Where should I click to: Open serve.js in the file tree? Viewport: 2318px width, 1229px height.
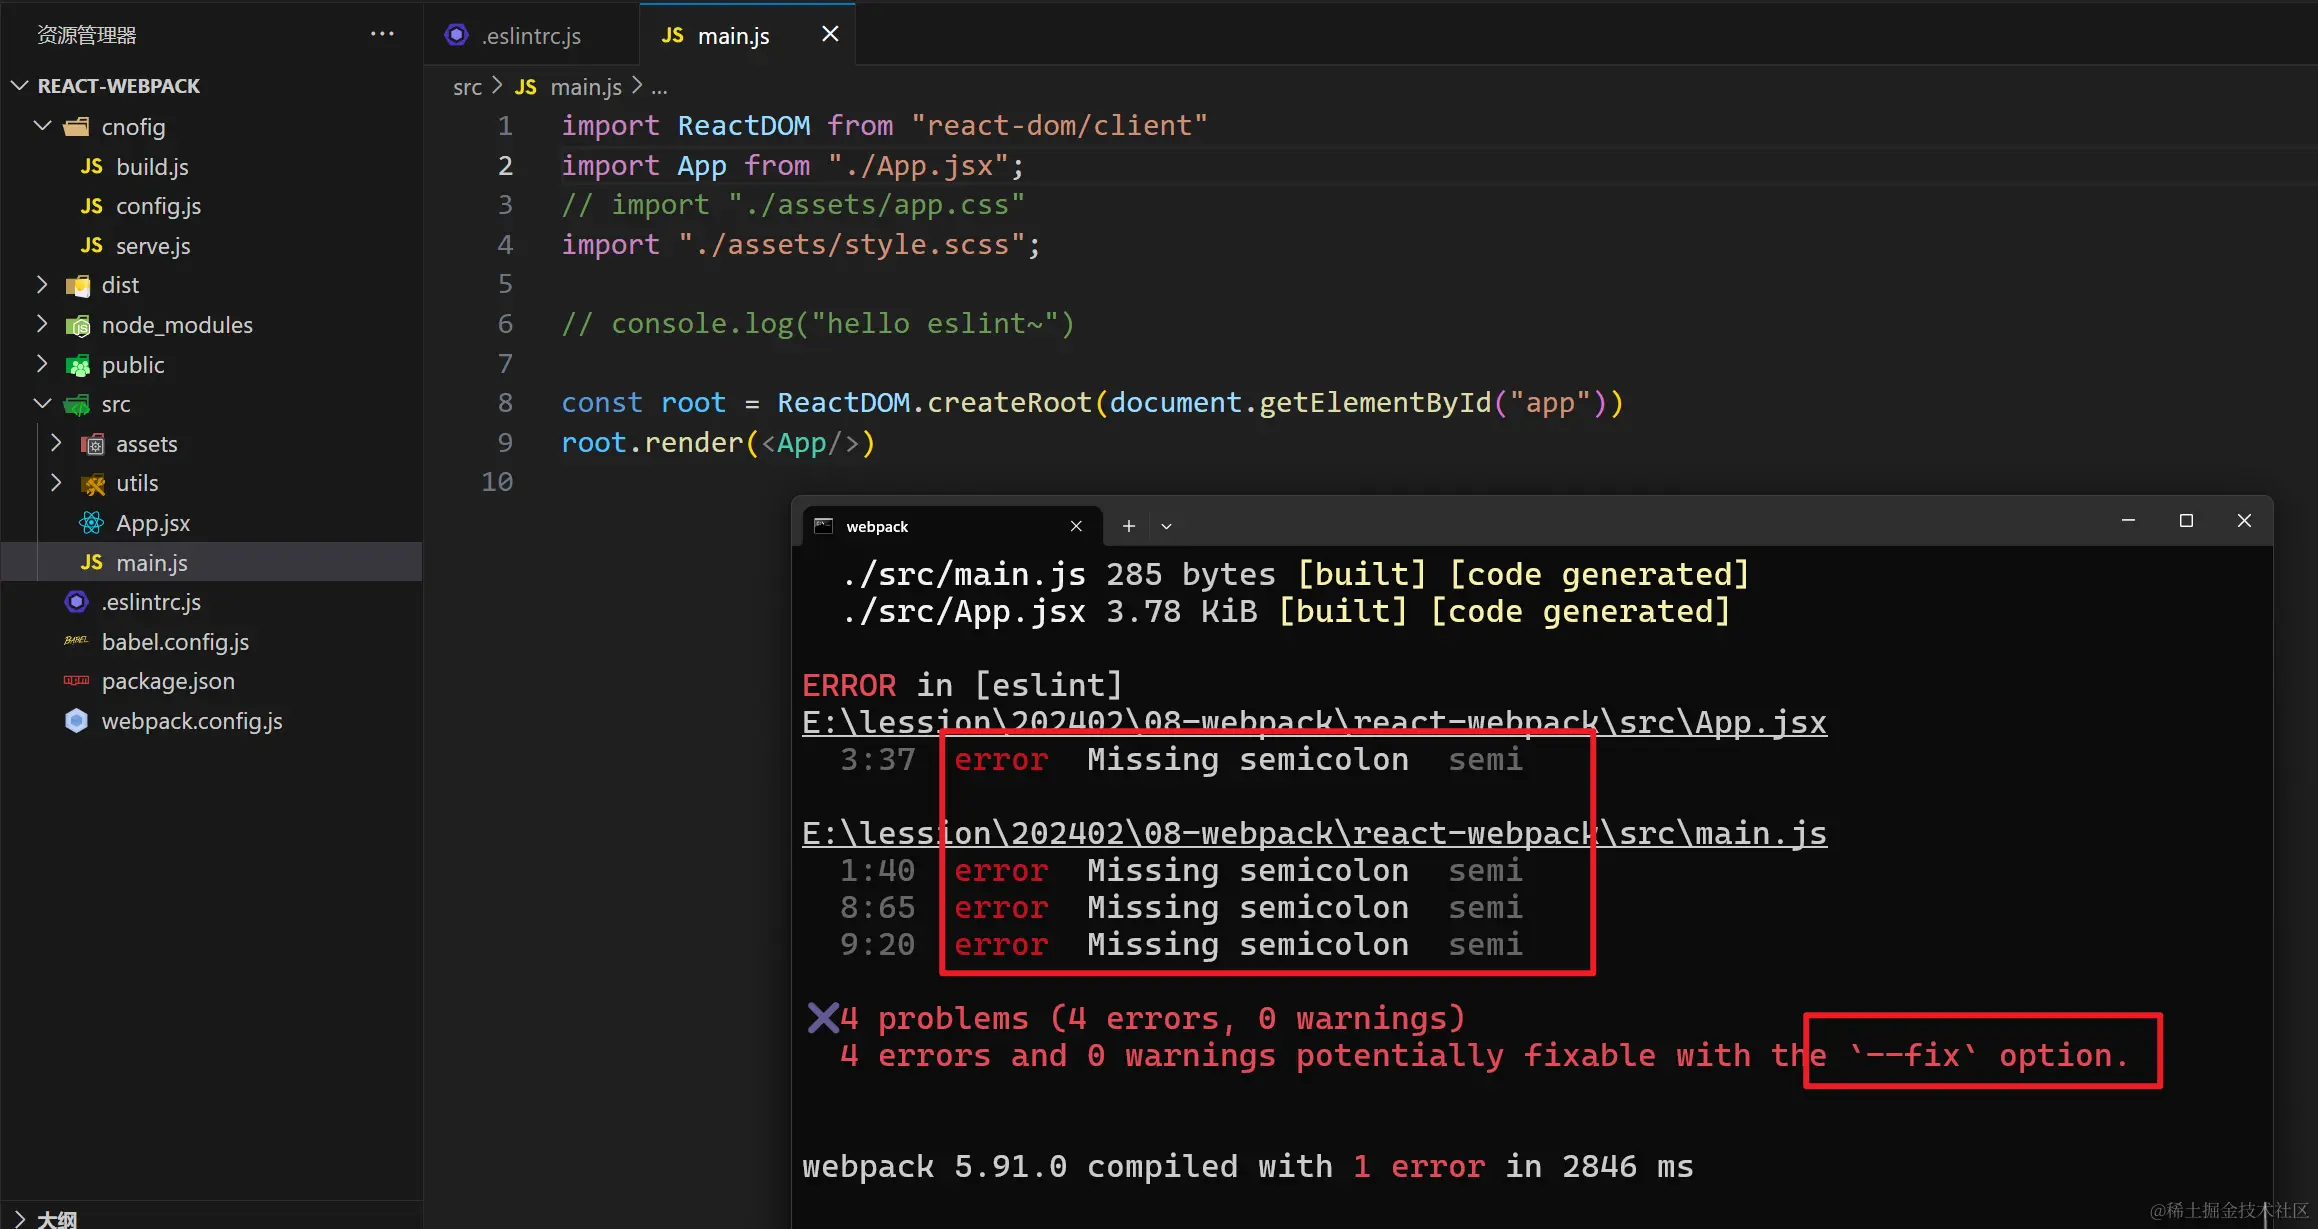[x=152, y=246]
